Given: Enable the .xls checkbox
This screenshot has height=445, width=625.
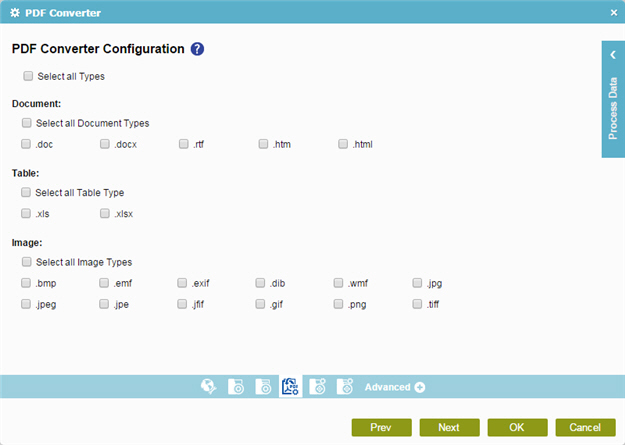Looking at the screenshot, I should [x=26, y=213].
